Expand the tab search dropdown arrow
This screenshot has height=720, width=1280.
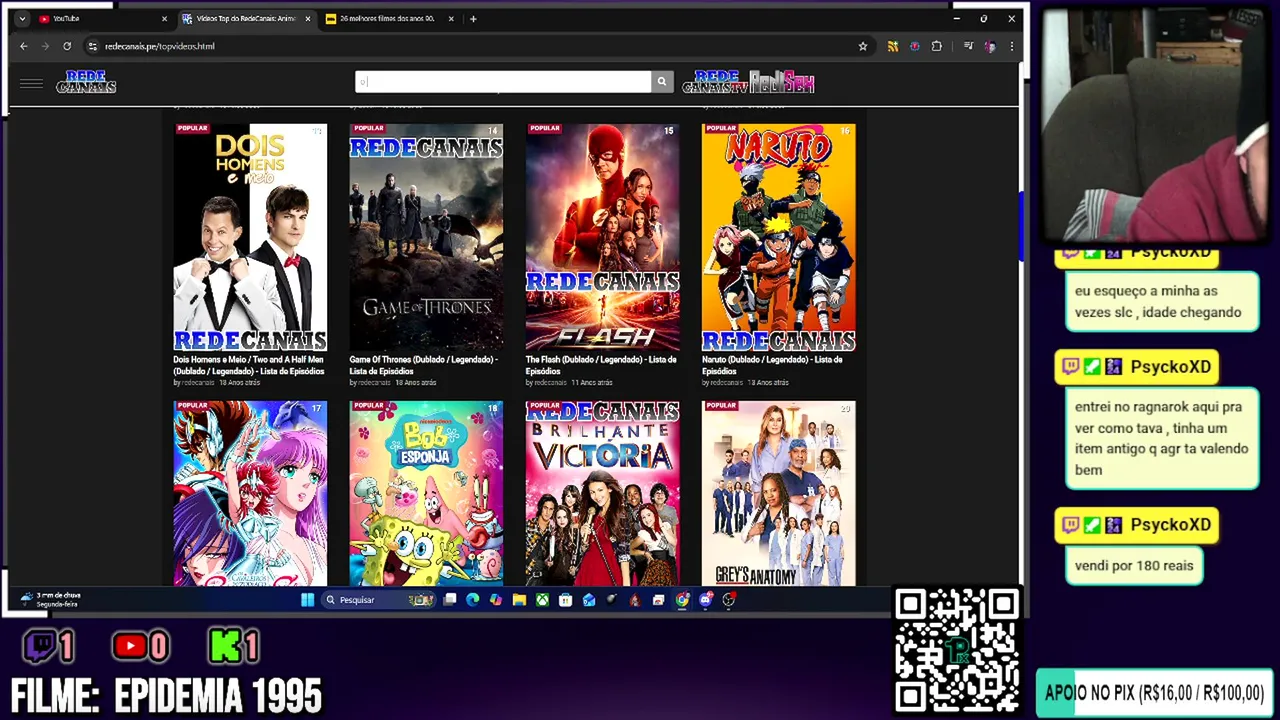pyautogui.click(x=22, y=19)
